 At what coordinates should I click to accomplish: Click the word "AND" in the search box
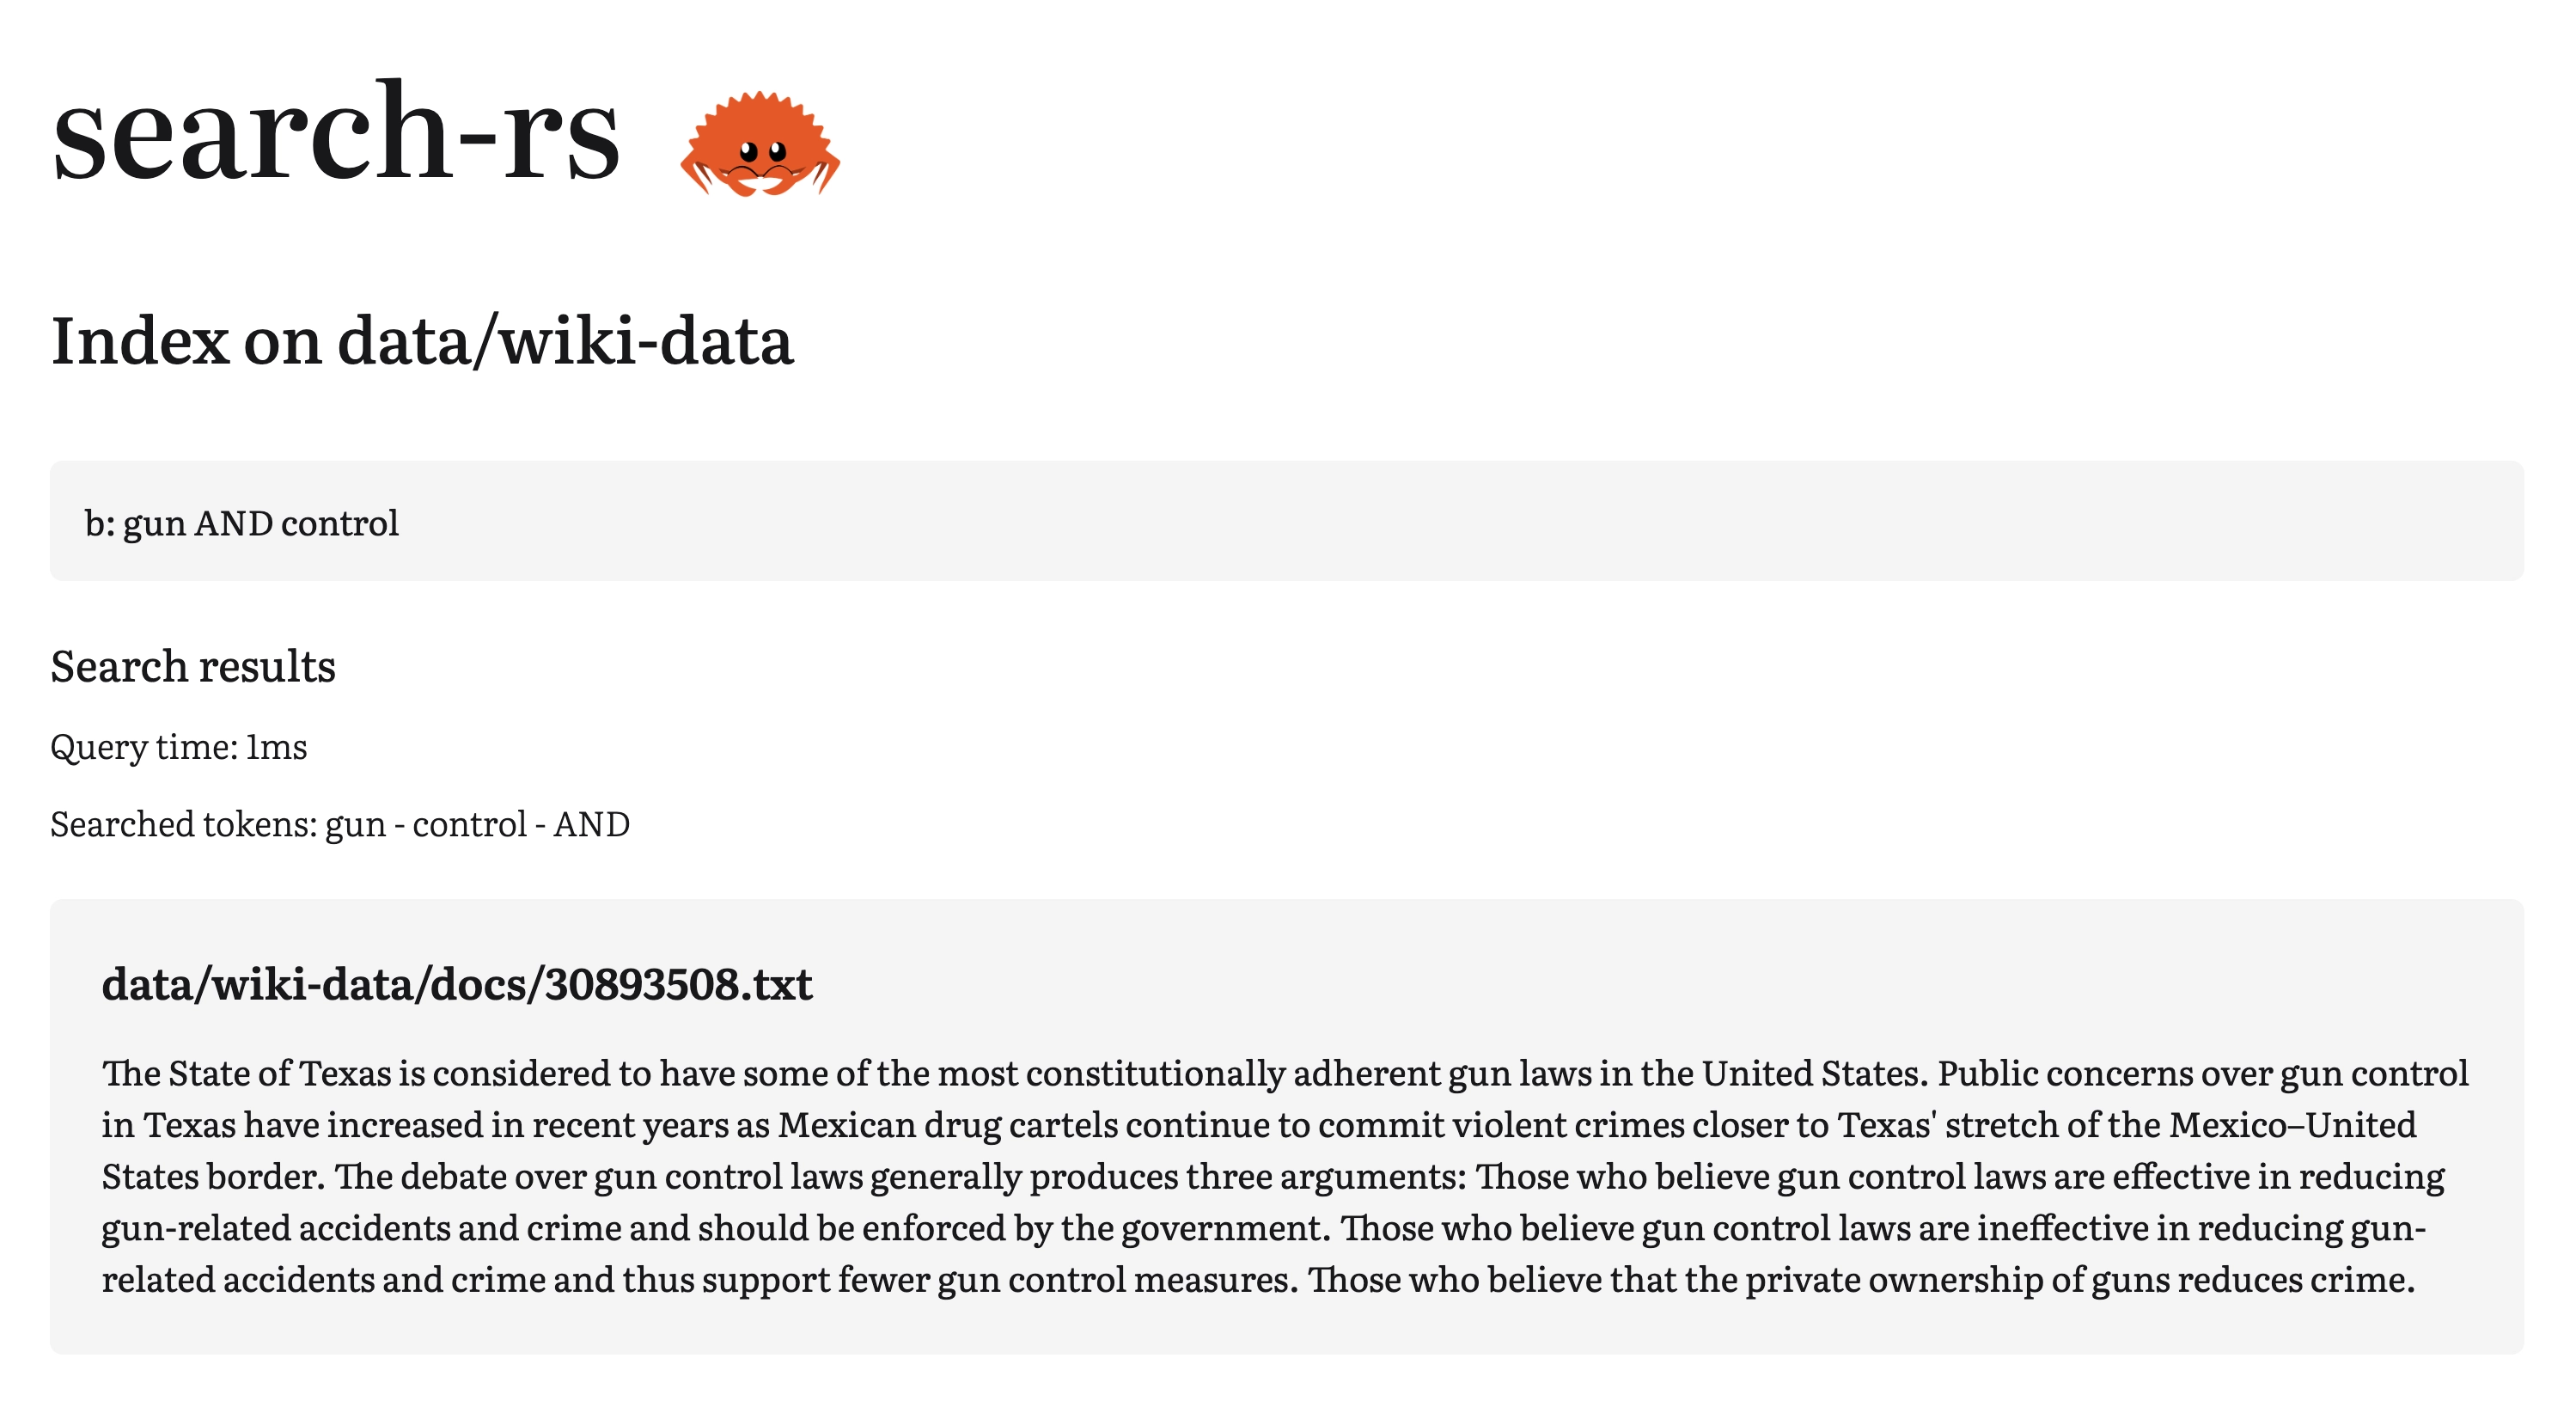234,523
